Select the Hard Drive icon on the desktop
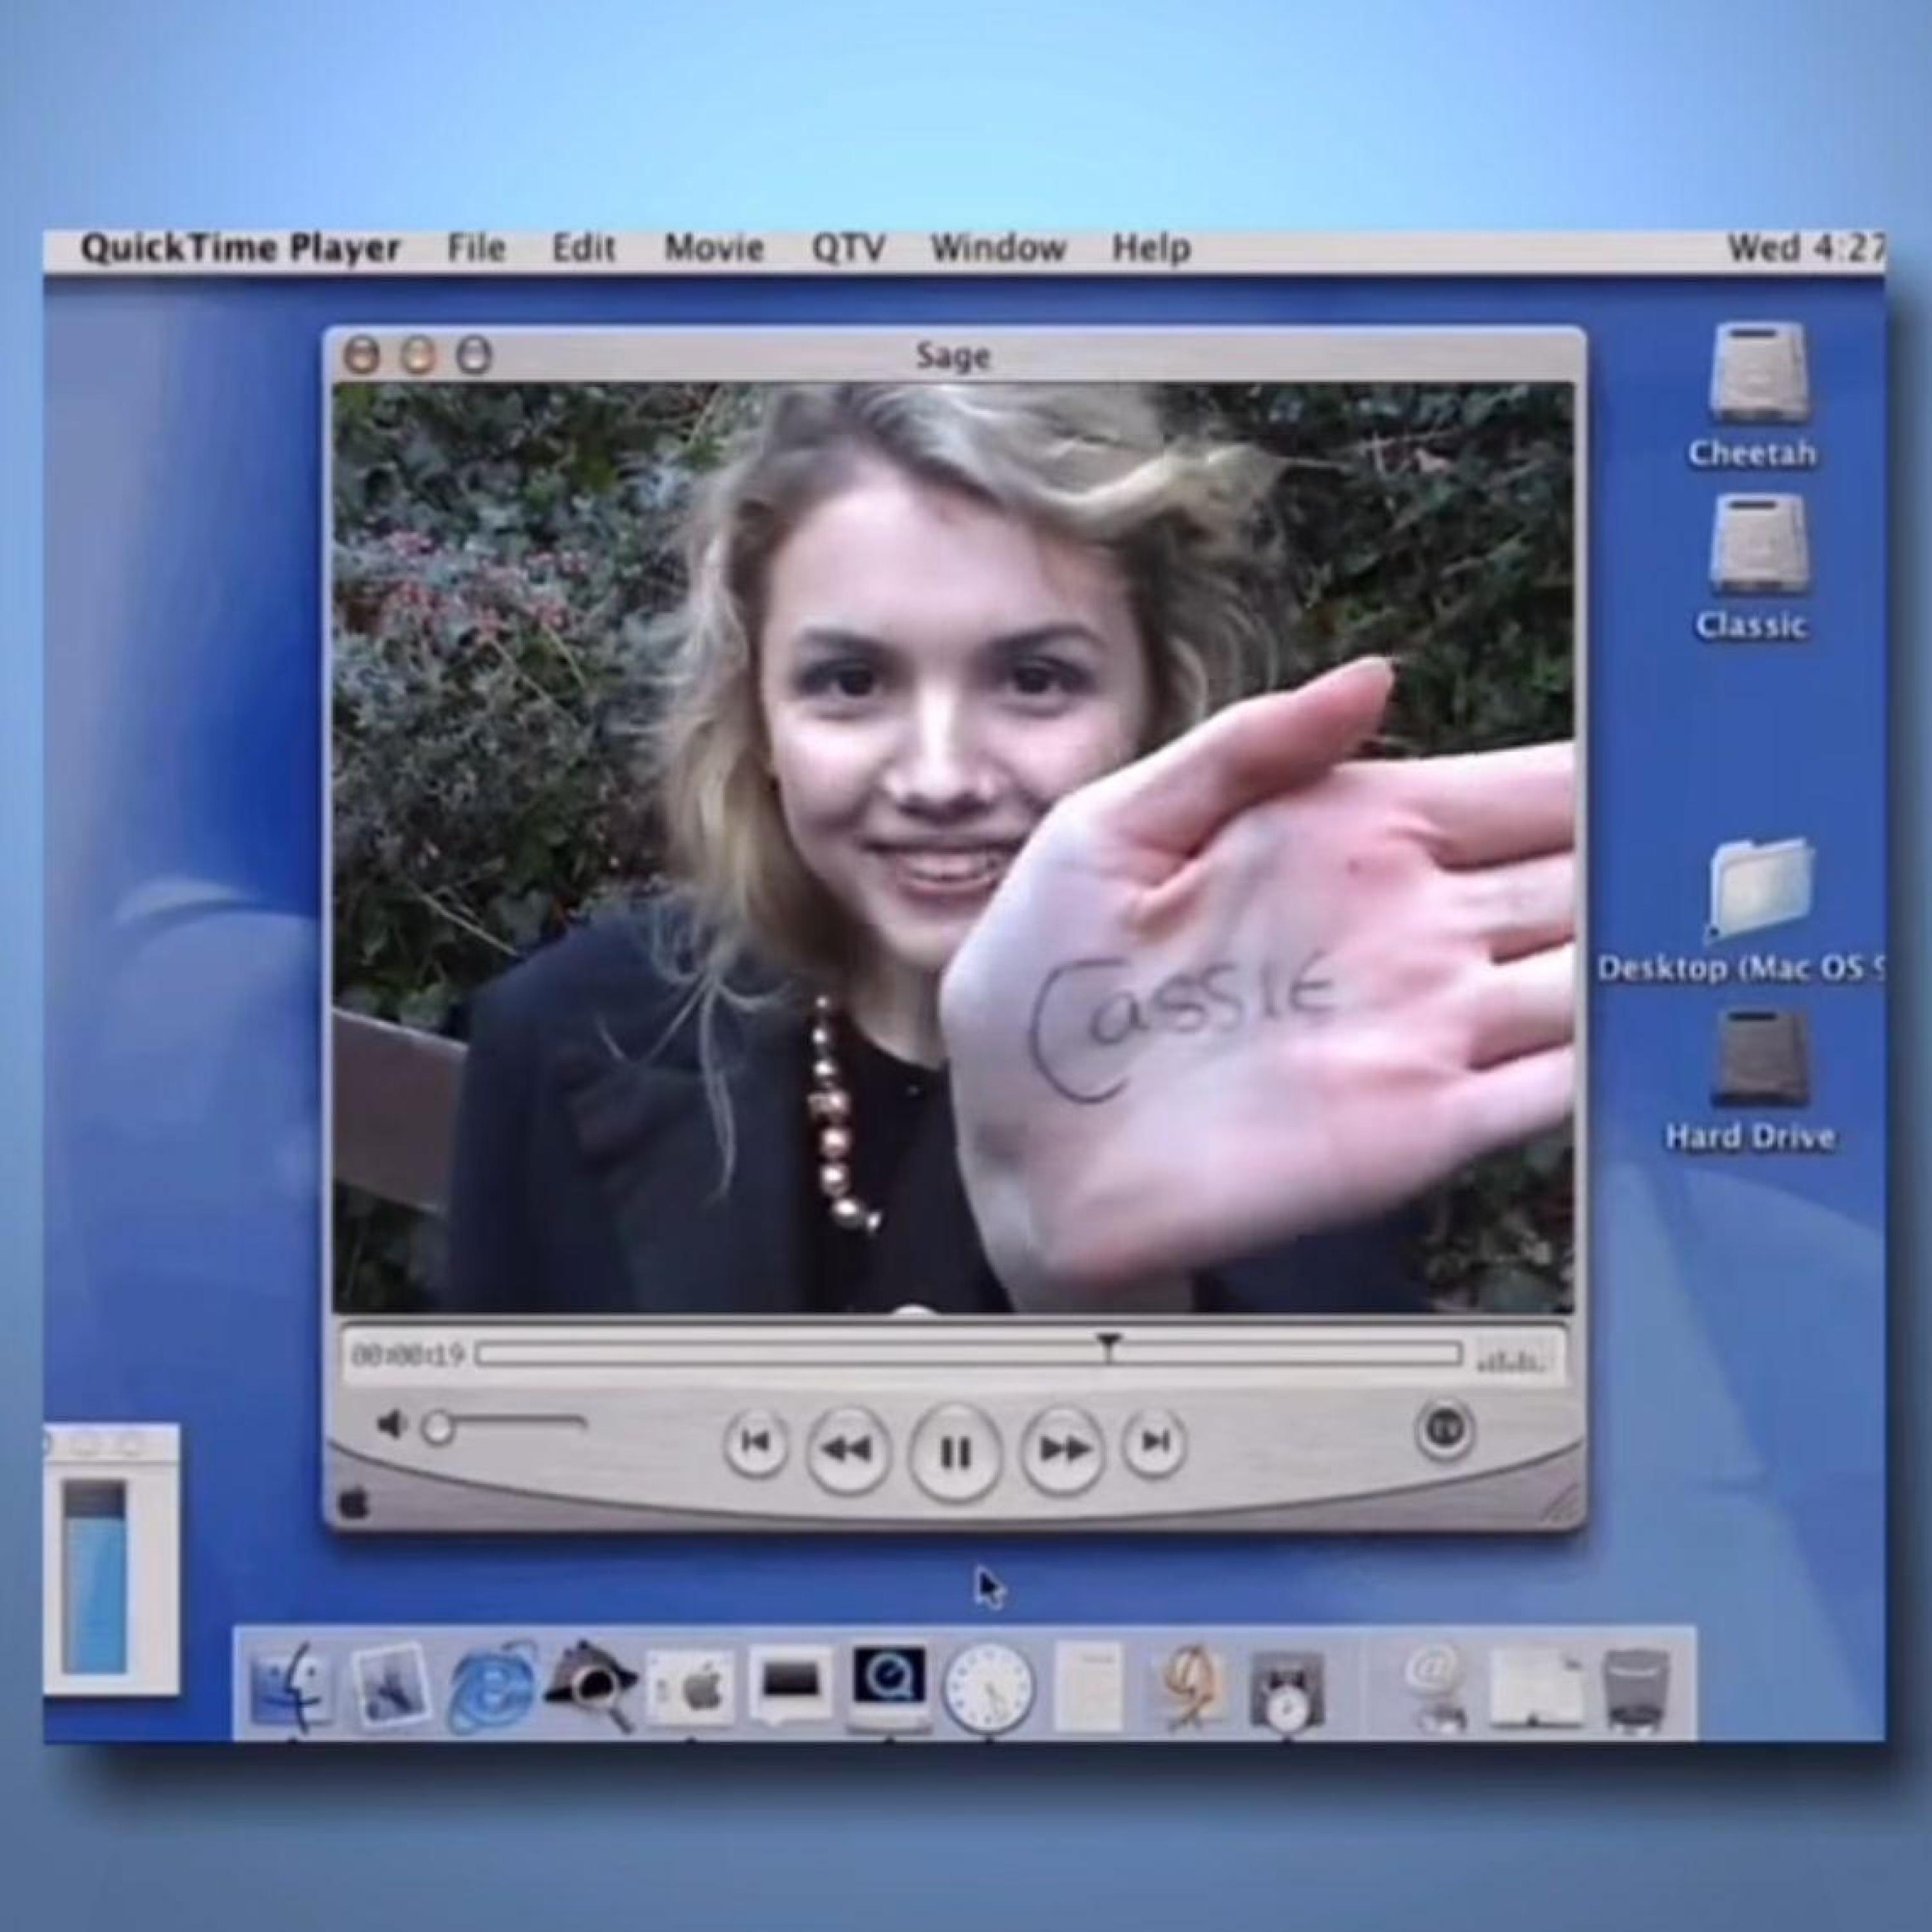 [x=1760, y=1059]
